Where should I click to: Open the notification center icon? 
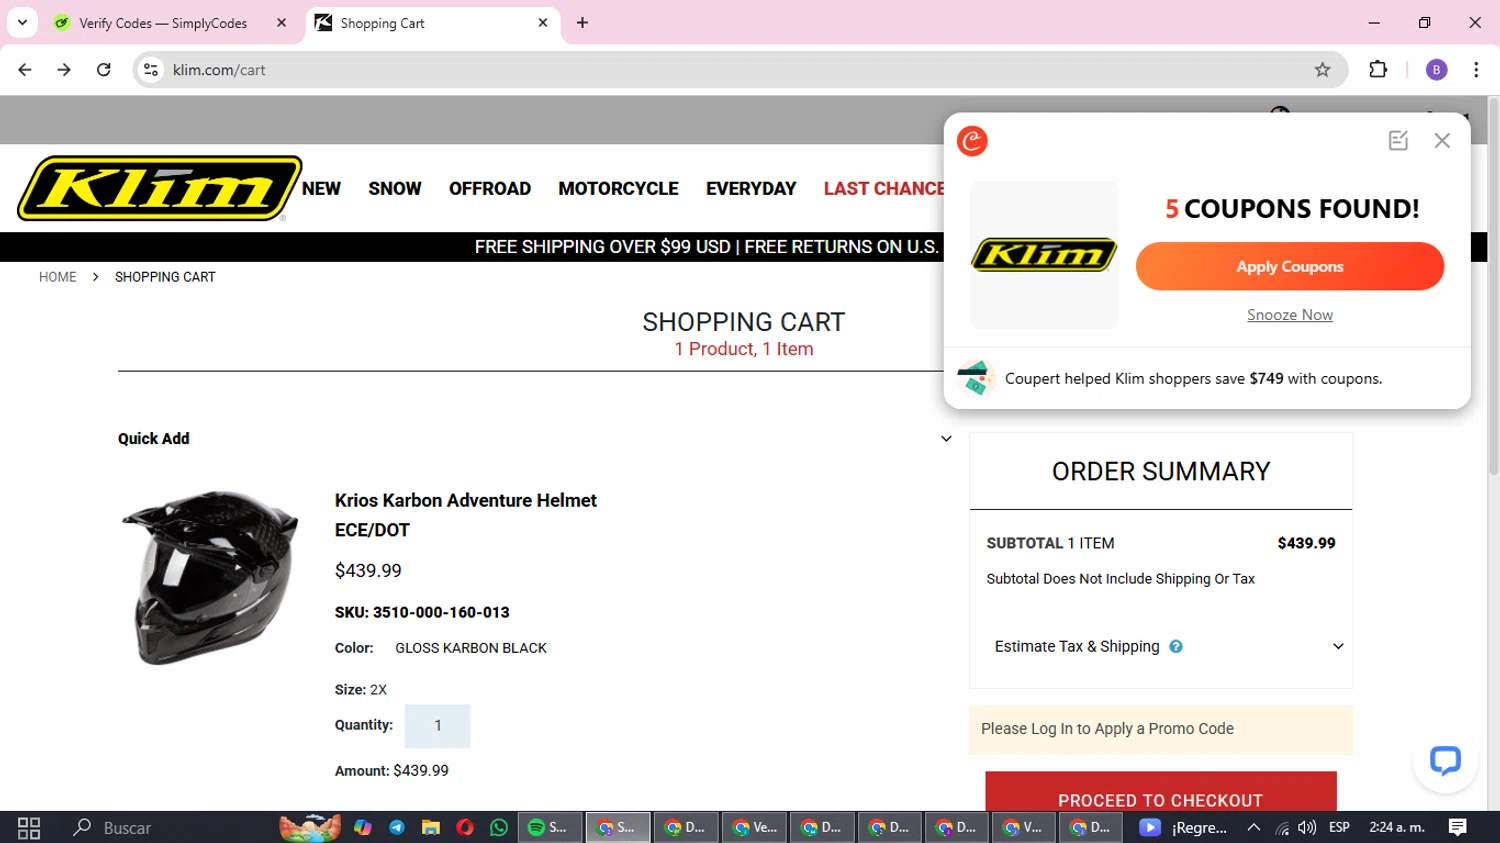tap(1458, 828)
